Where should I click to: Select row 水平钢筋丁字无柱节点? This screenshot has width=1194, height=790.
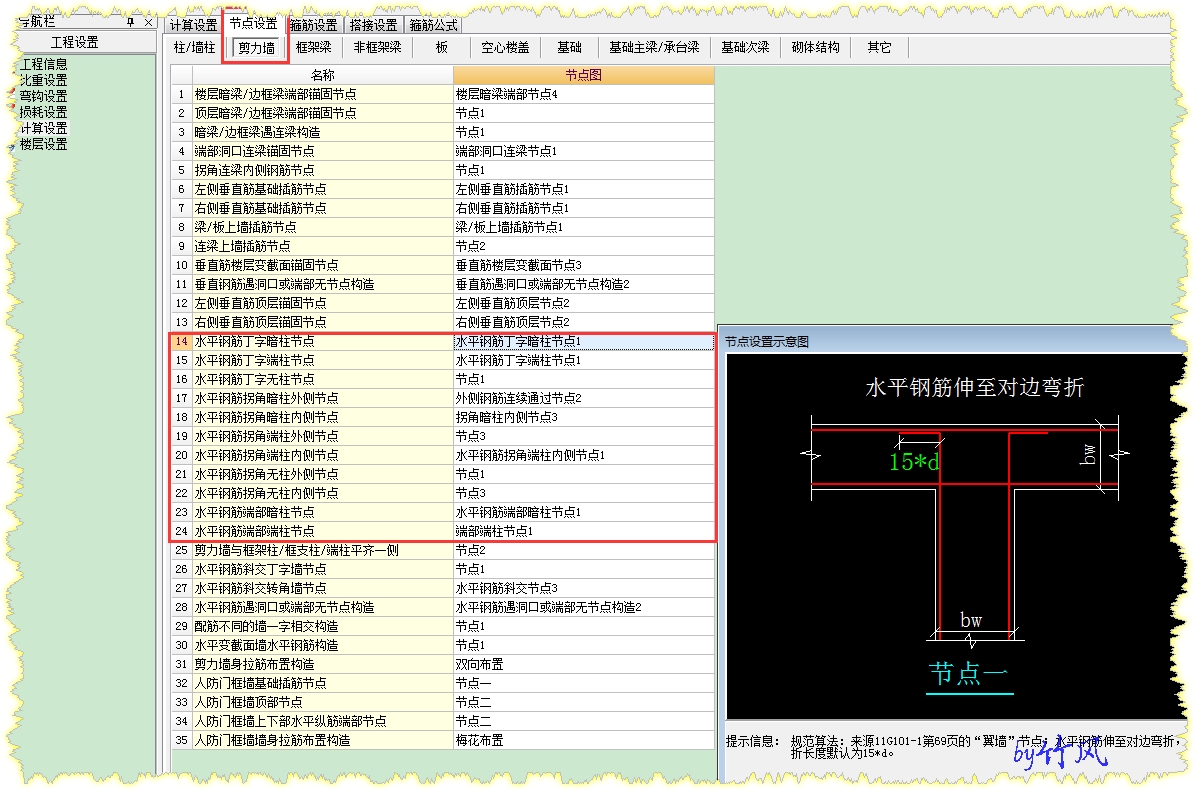pos(323,379)
